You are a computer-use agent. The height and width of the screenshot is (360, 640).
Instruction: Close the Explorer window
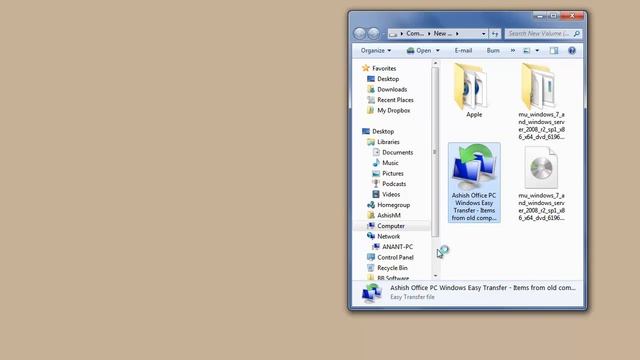pyautogui.click(x=572, y=16)
